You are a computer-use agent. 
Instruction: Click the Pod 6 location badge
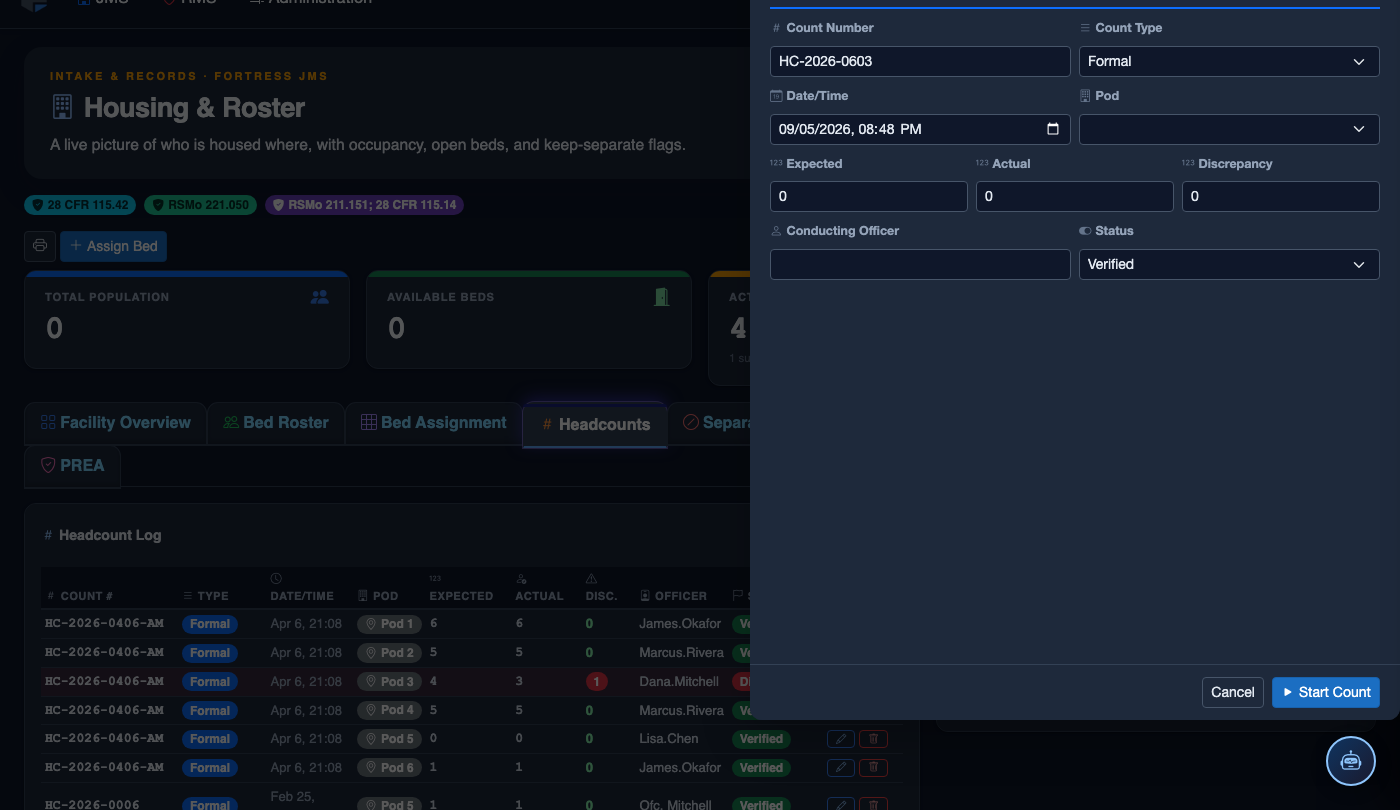390,768
